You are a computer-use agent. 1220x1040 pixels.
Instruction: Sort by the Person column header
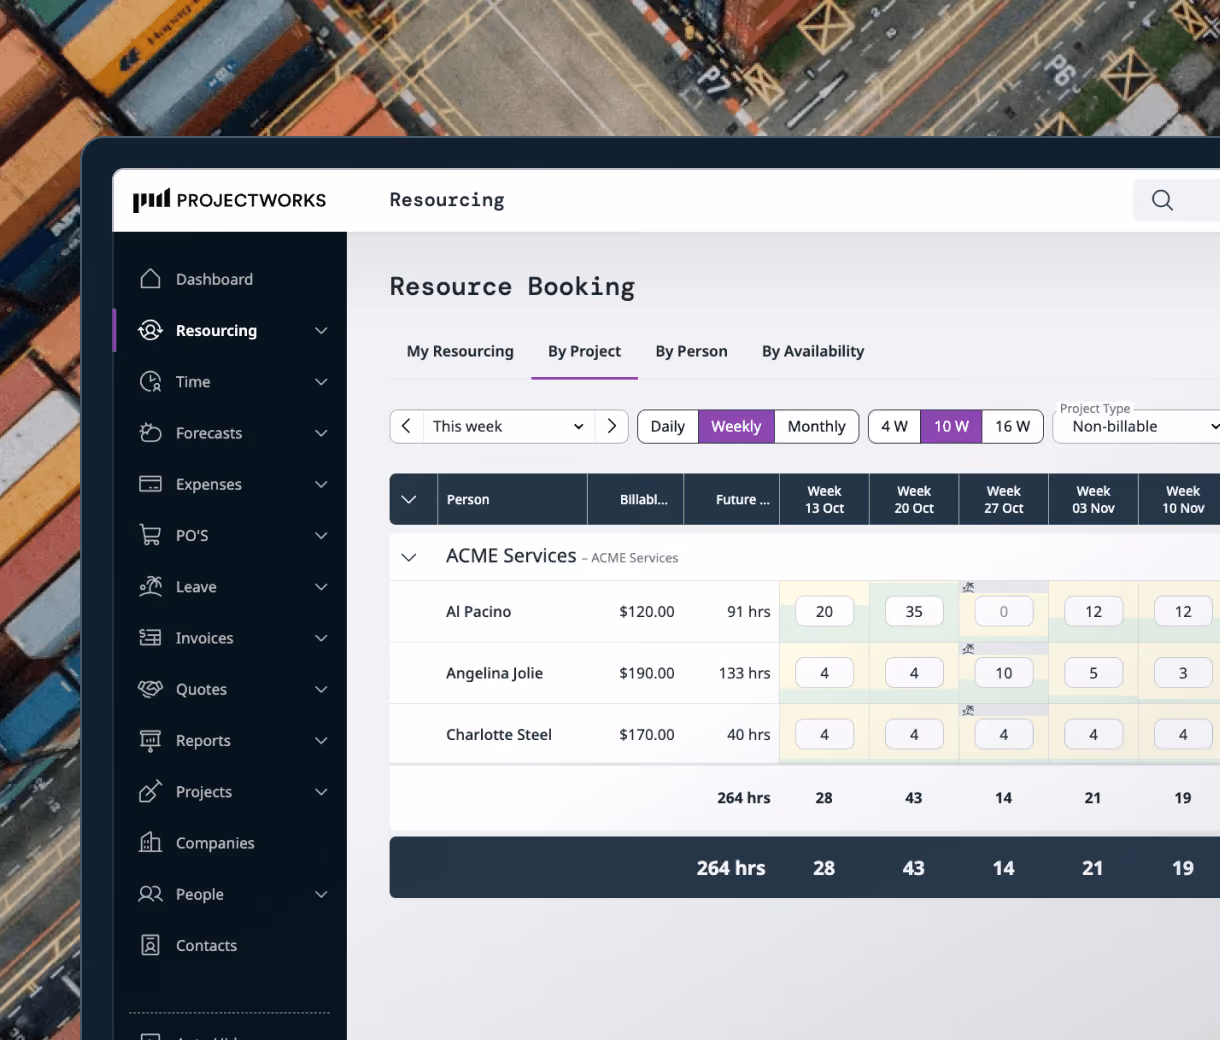(x=512, y=499)
